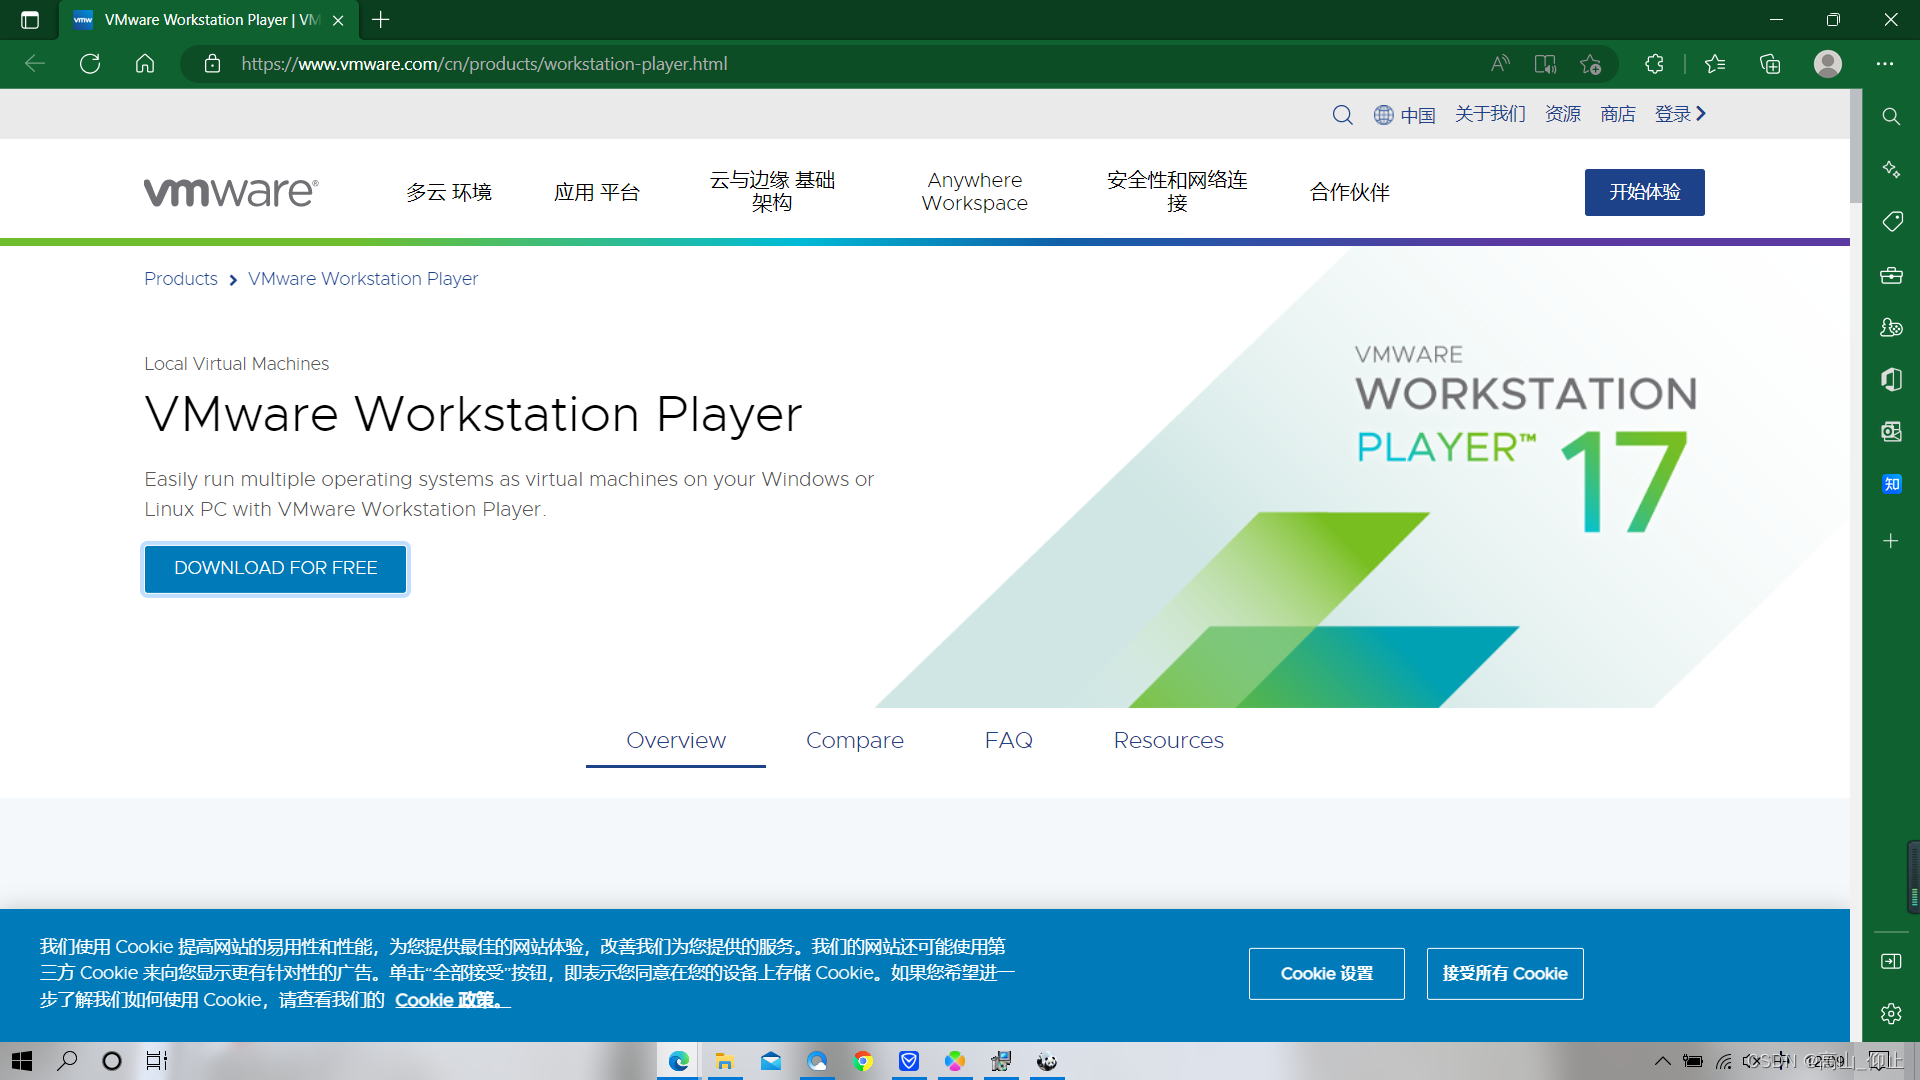This screenshot has width=1920, height=1080.
Task: Open sidebar Tools briefcase icon
Action: tap(1891, 275)
